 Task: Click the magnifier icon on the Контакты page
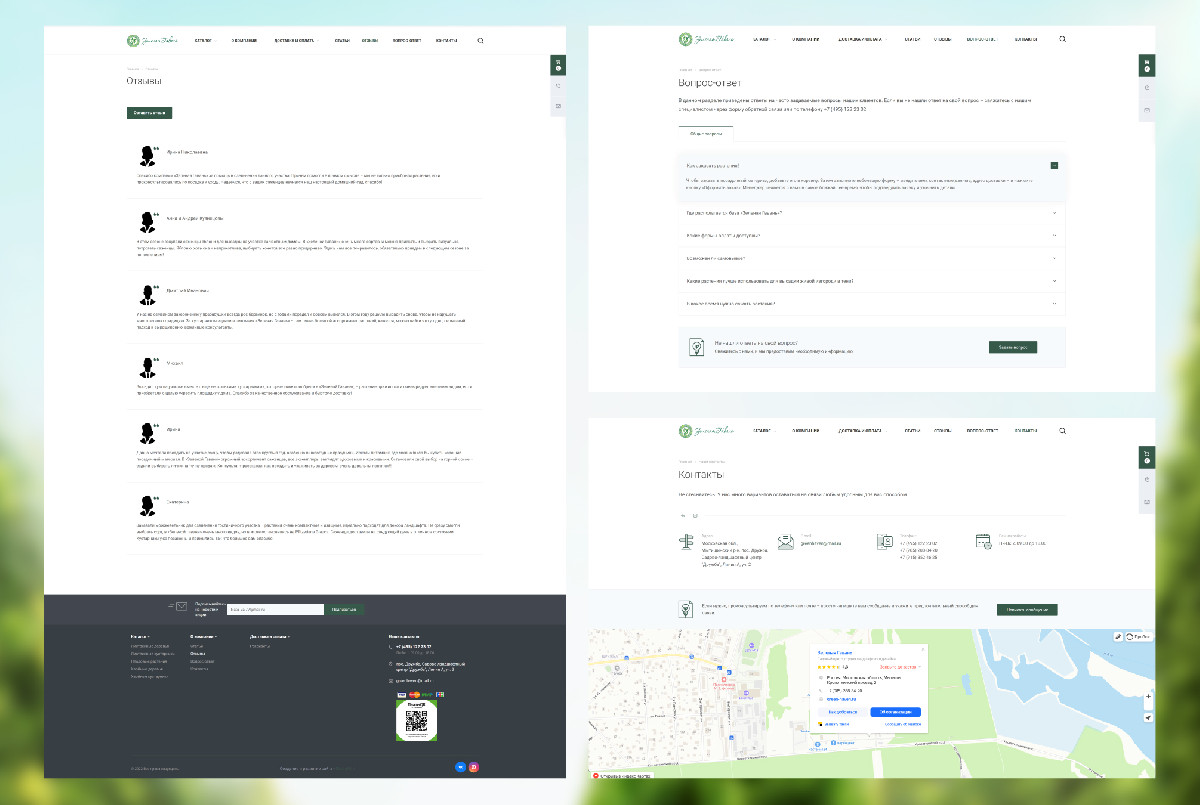pyautogui.click(x=1062, y=431)
